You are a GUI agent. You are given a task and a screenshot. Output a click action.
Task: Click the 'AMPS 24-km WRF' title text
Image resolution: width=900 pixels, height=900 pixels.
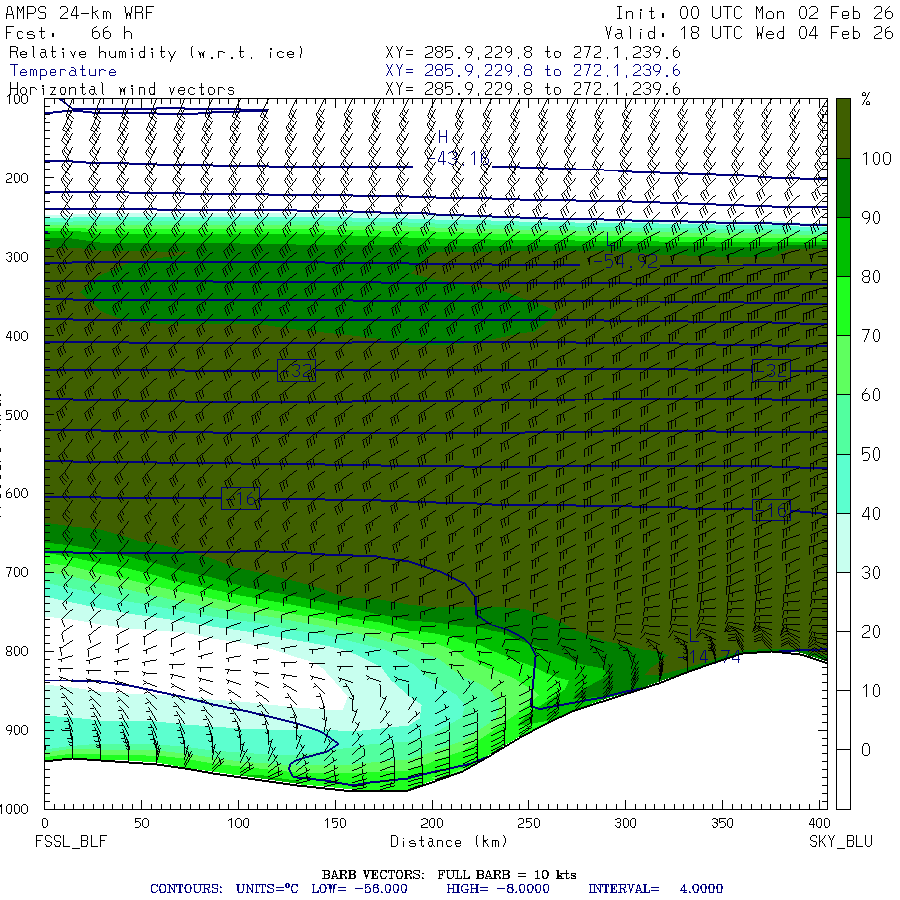(x=79, y=13)
